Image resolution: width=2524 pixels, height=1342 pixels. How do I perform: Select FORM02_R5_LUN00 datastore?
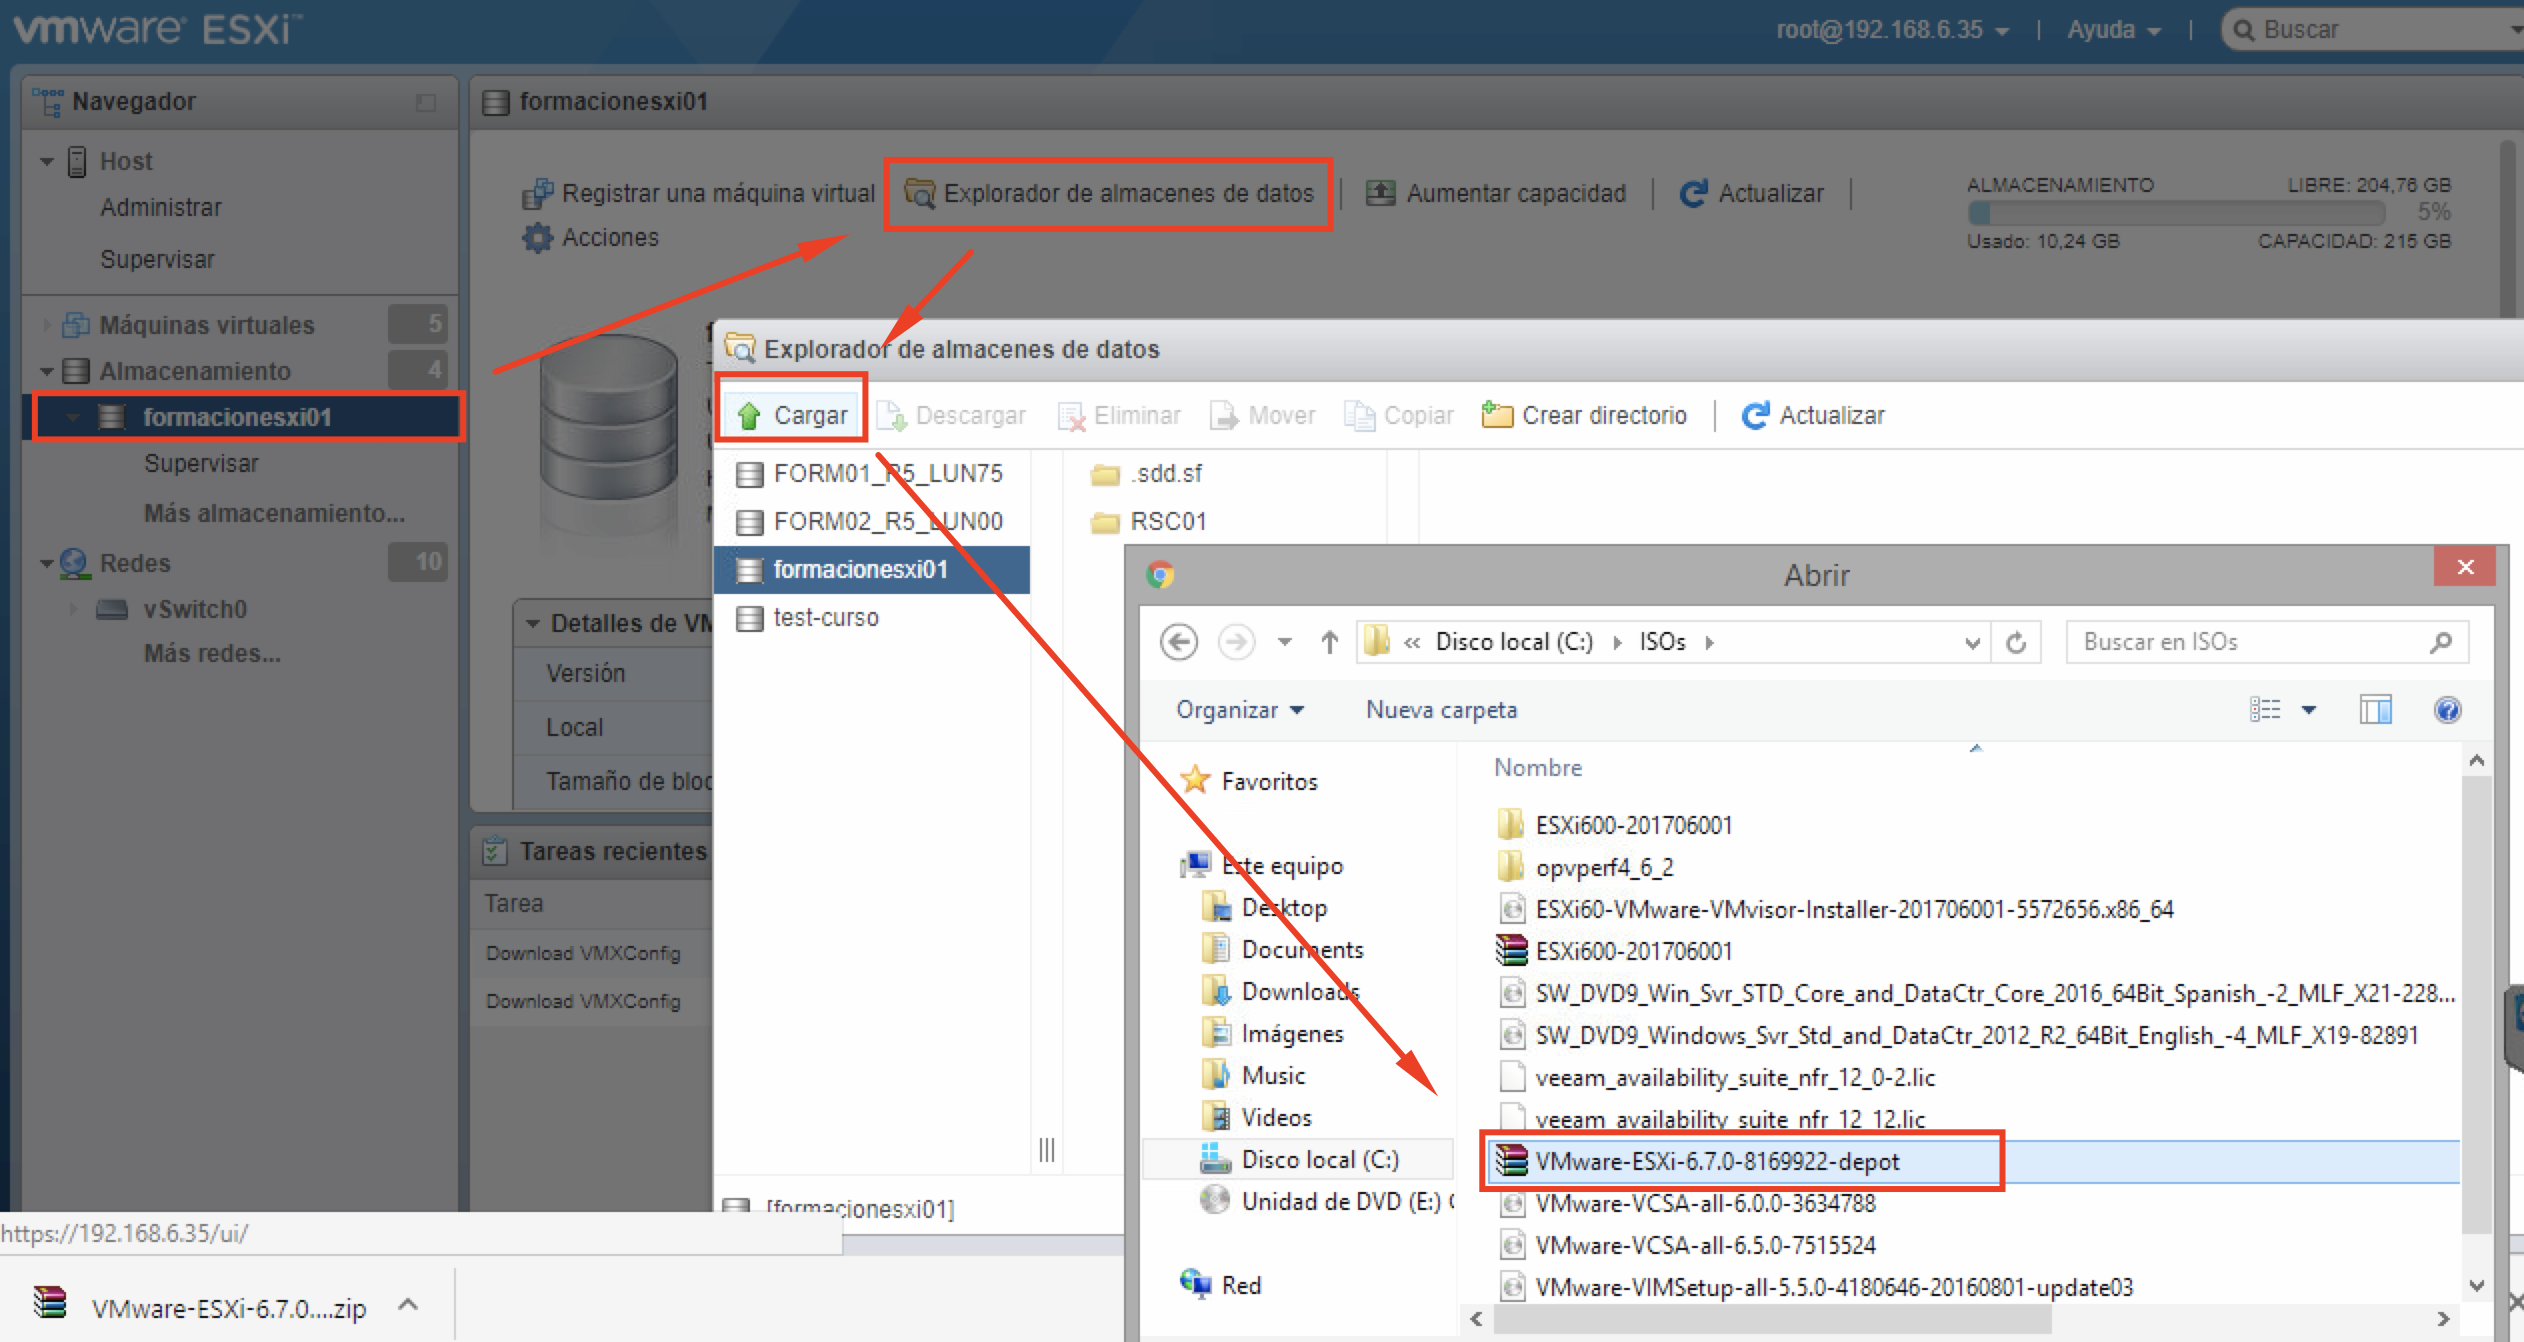(872, 521)
